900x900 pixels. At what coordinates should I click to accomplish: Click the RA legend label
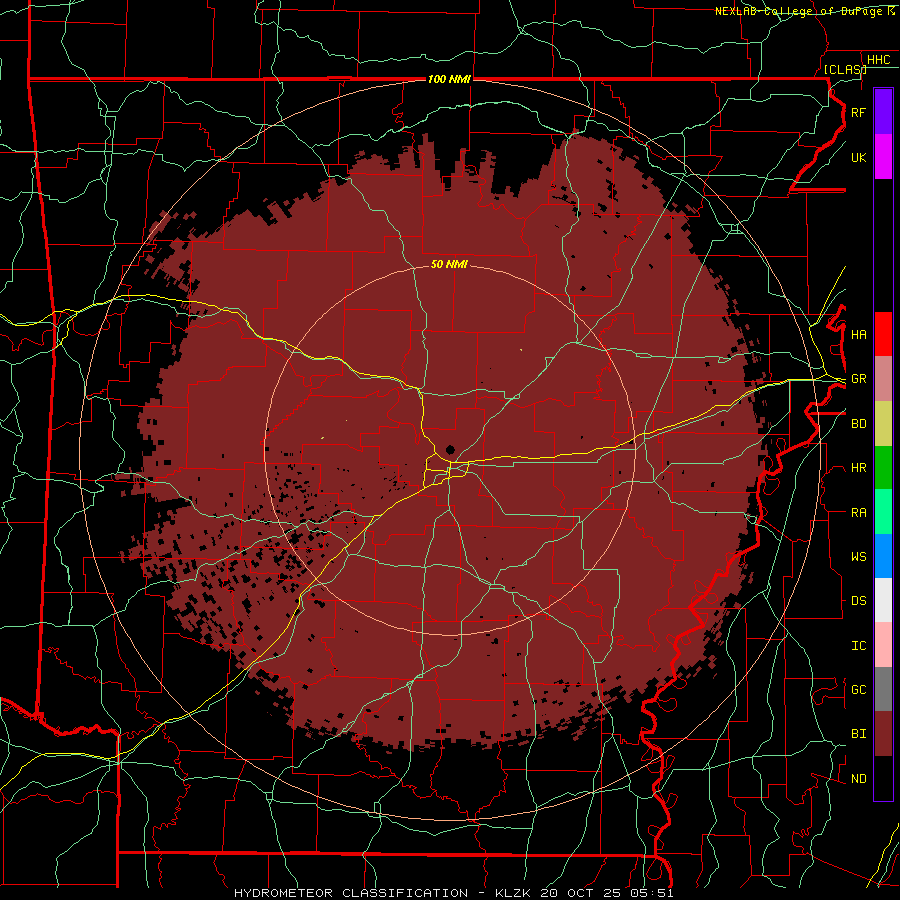click(x=858, y=512)
